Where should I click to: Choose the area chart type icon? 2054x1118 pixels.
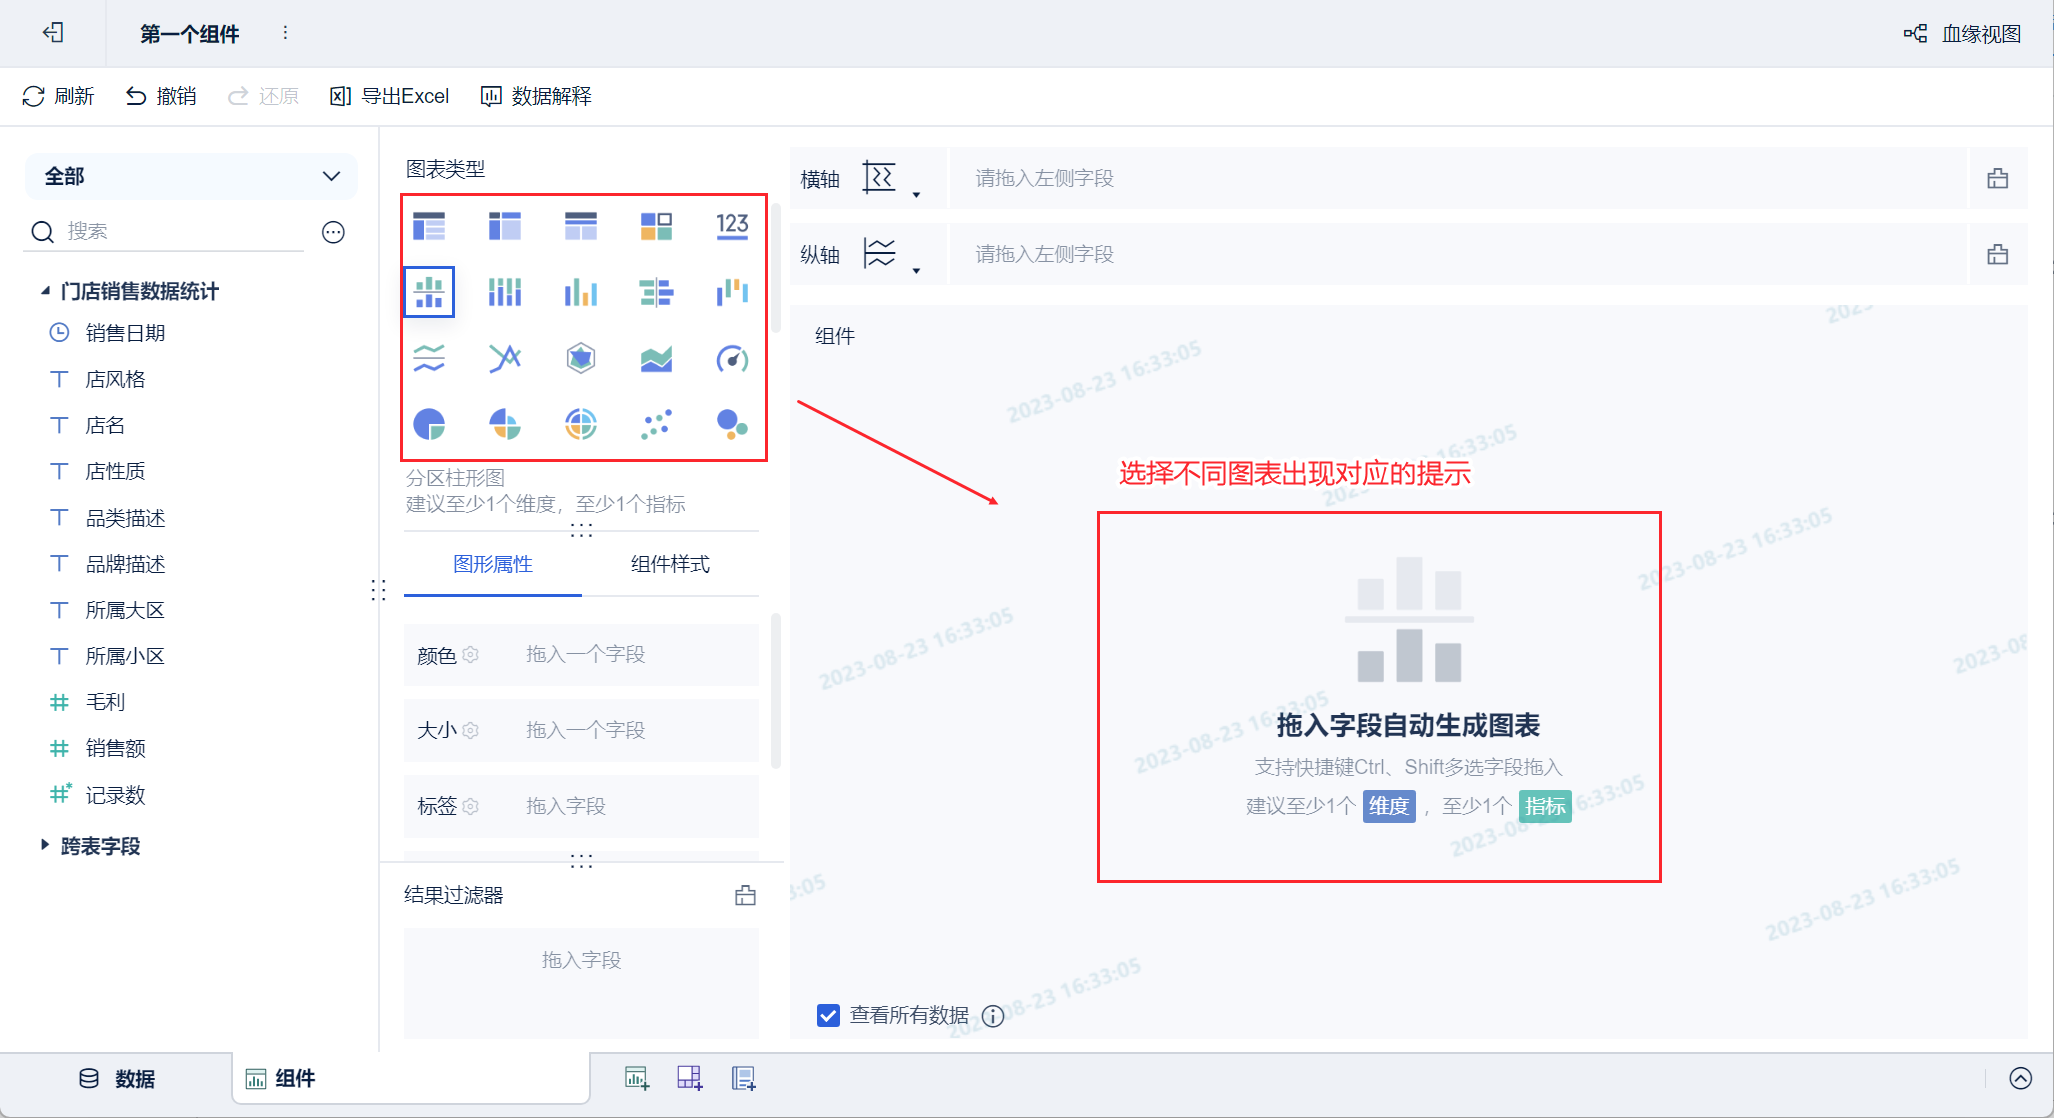pos(656,358)
